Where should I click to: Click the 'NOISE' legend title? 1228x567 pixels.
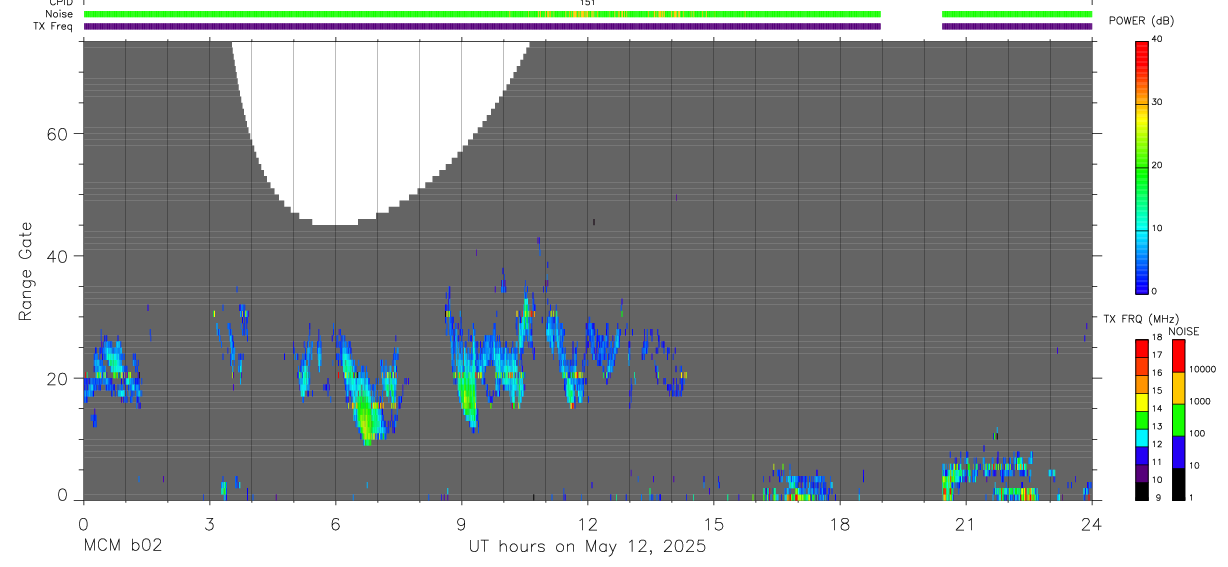click(x=1183, y=331)
